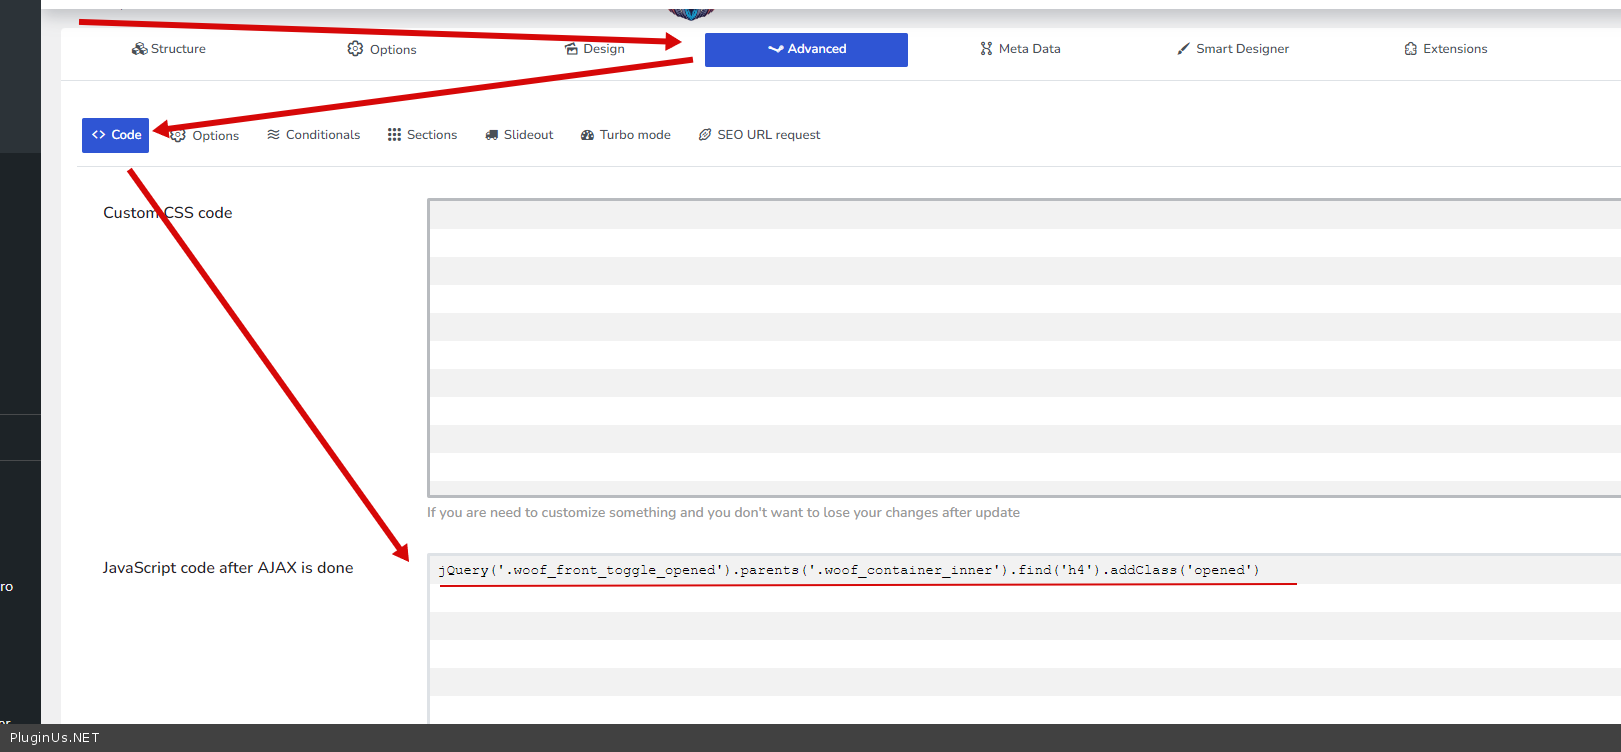The width and height of the screenshot is (1621, 752).
Task: Click the Structure tab's blocks icon
Action: click(139, 49)
